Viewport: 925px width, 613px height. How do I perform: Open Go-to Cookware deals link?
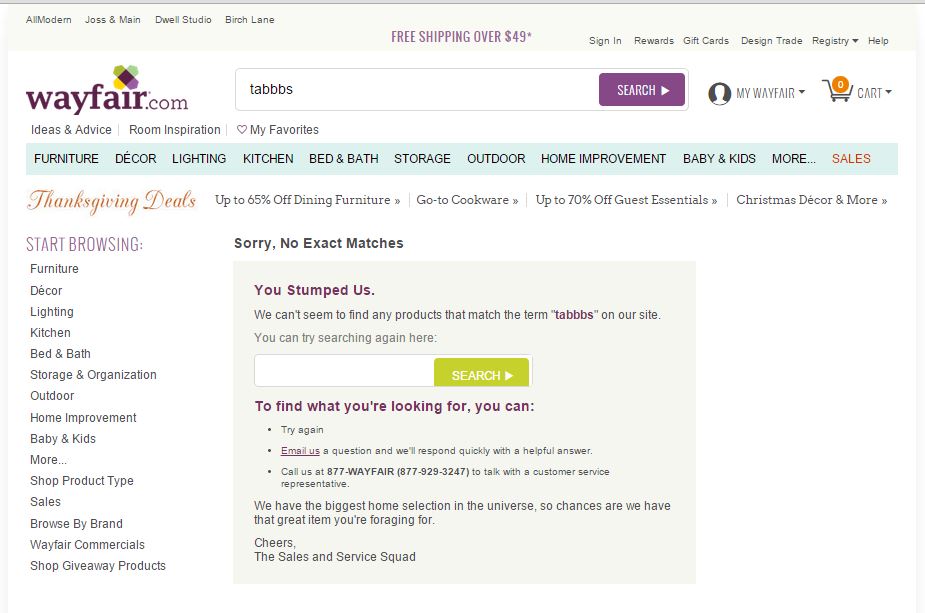467,200
